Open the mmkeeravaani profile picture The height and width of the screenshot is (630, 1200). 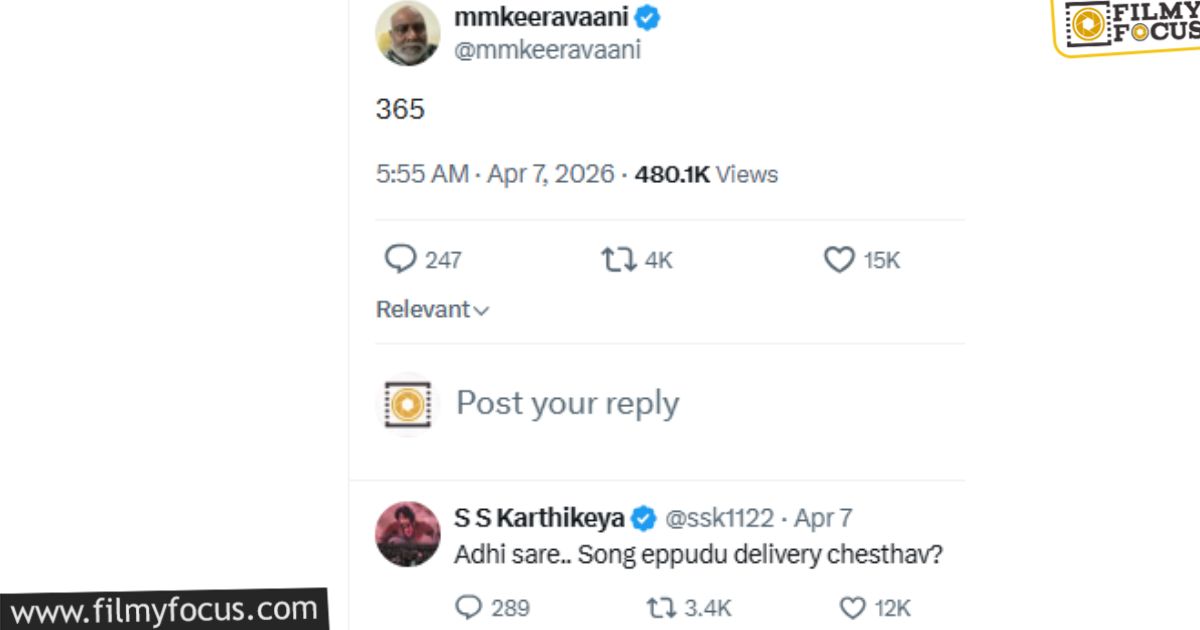[408, 34]
